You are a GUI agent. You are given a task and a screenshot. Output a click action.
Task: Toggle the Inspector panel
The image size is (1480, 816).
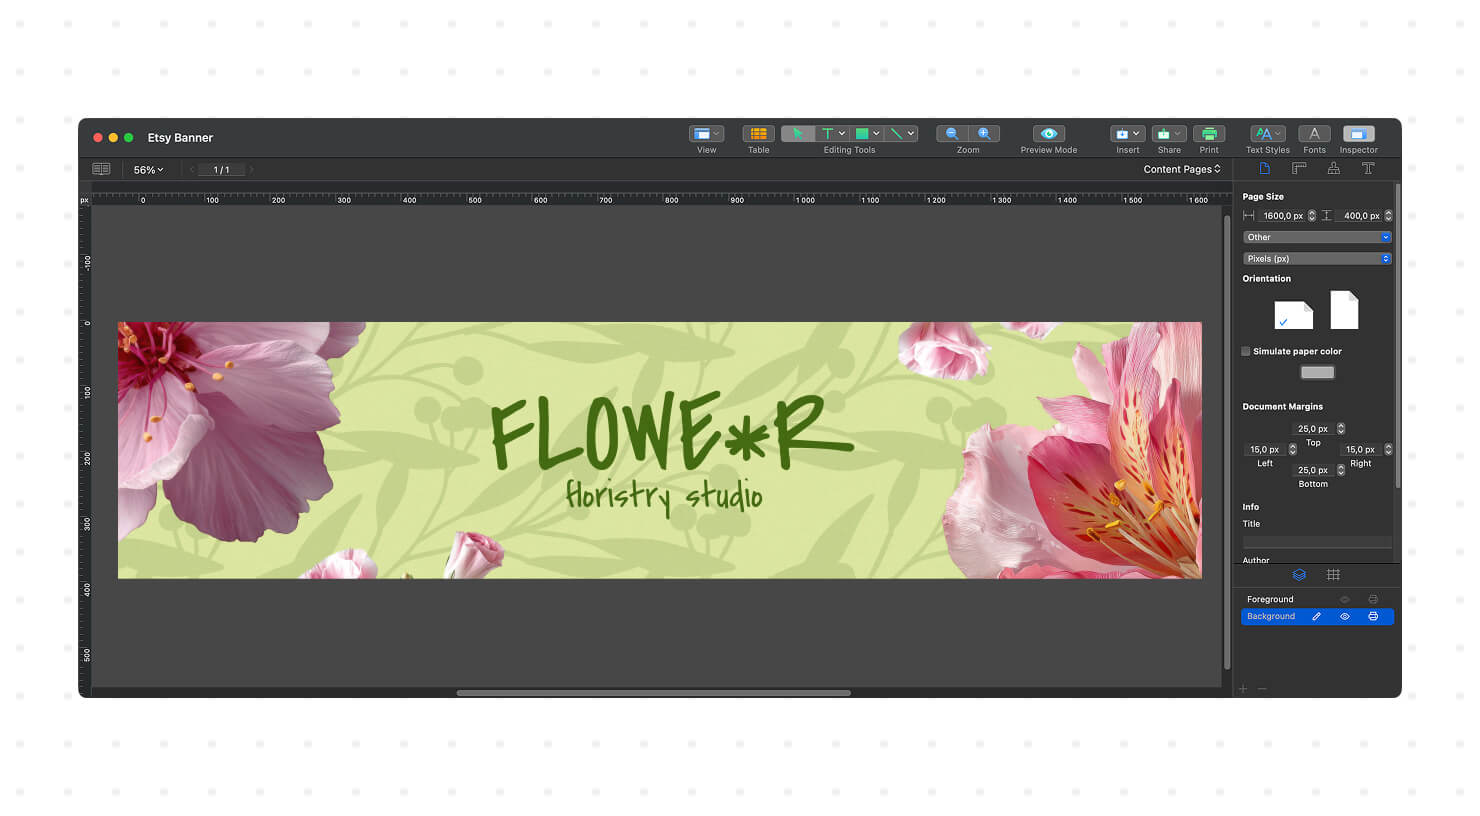(1358, 134)
